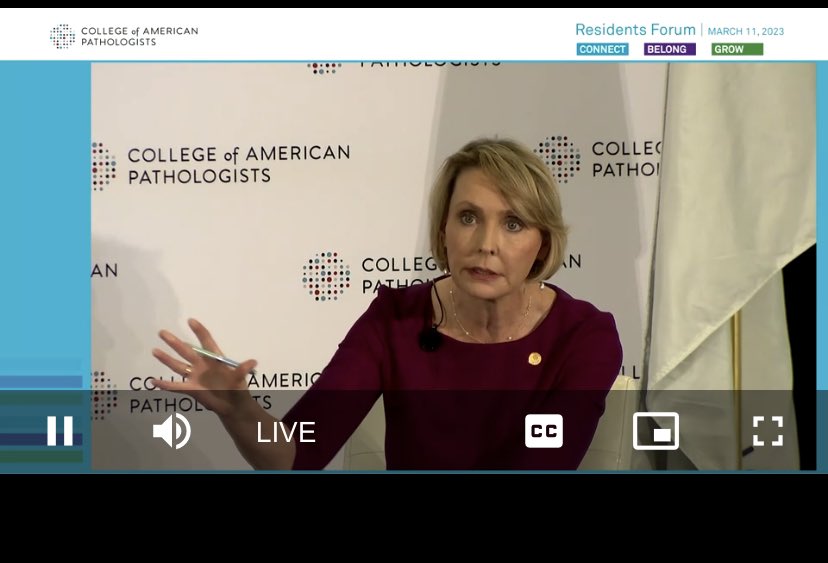Viewport: 828px width, 563px height.
Task: Enter fullscreen mode
Action: (x=768, y=431)
